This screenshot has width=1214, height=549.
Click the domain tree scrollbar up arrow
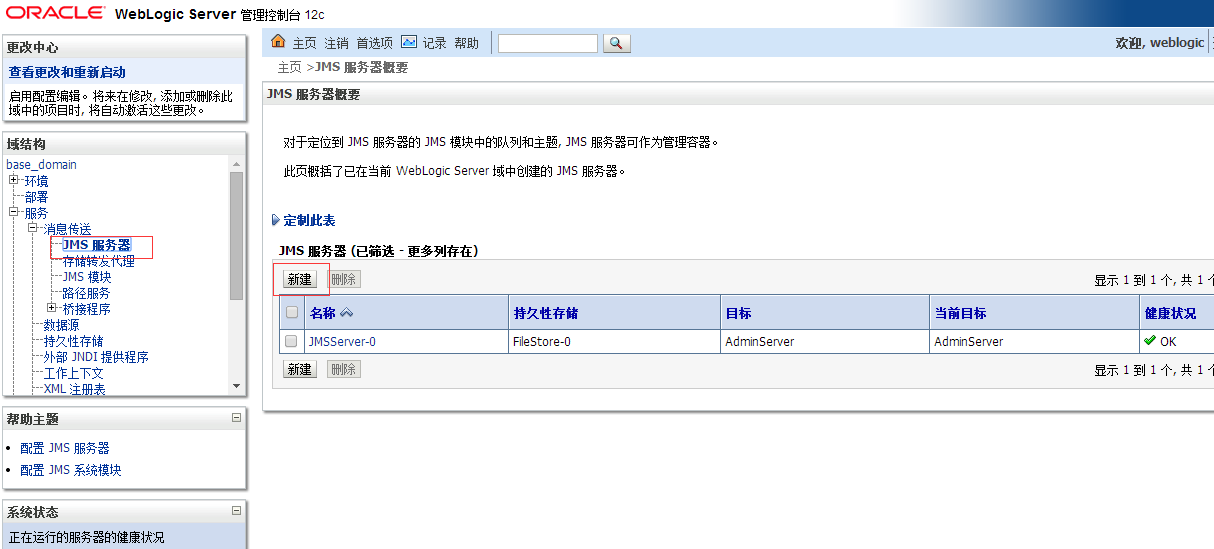[236, 164]
